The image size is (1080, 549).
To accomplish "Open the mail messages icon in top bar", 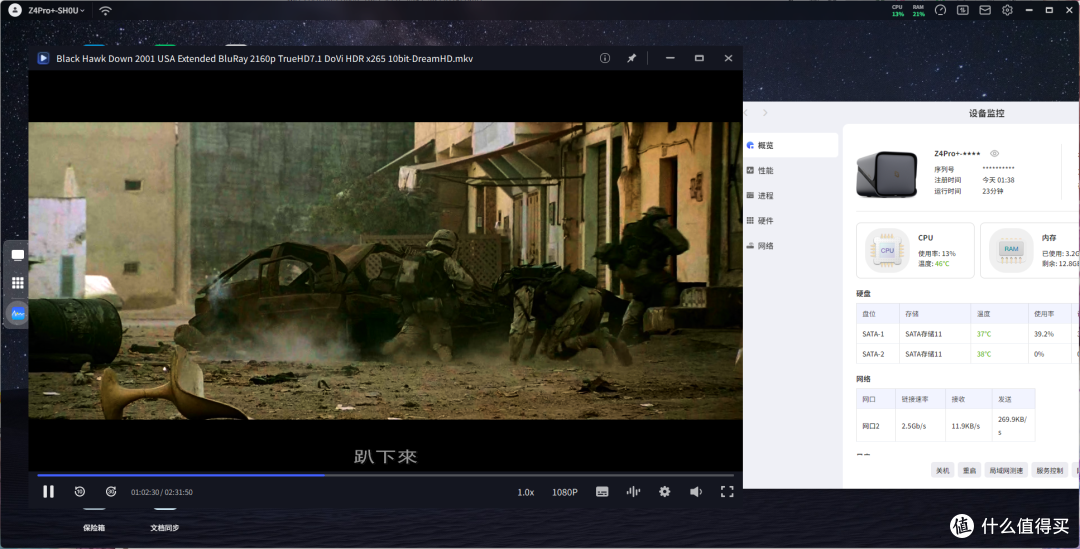I will (x=985, y=10).
